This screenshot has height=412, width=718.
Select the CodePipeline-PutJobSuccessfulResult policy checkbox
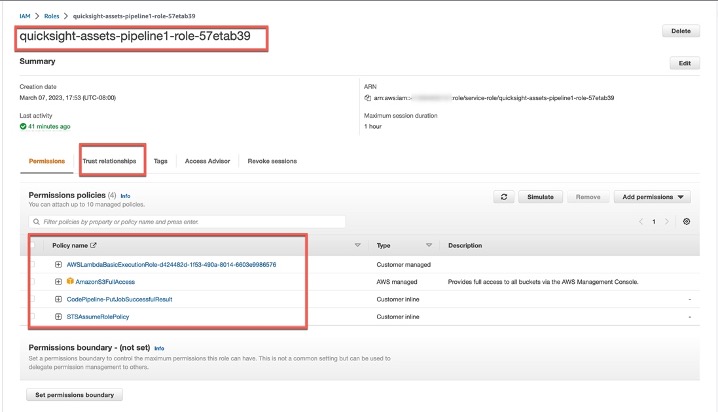(33, 299)
